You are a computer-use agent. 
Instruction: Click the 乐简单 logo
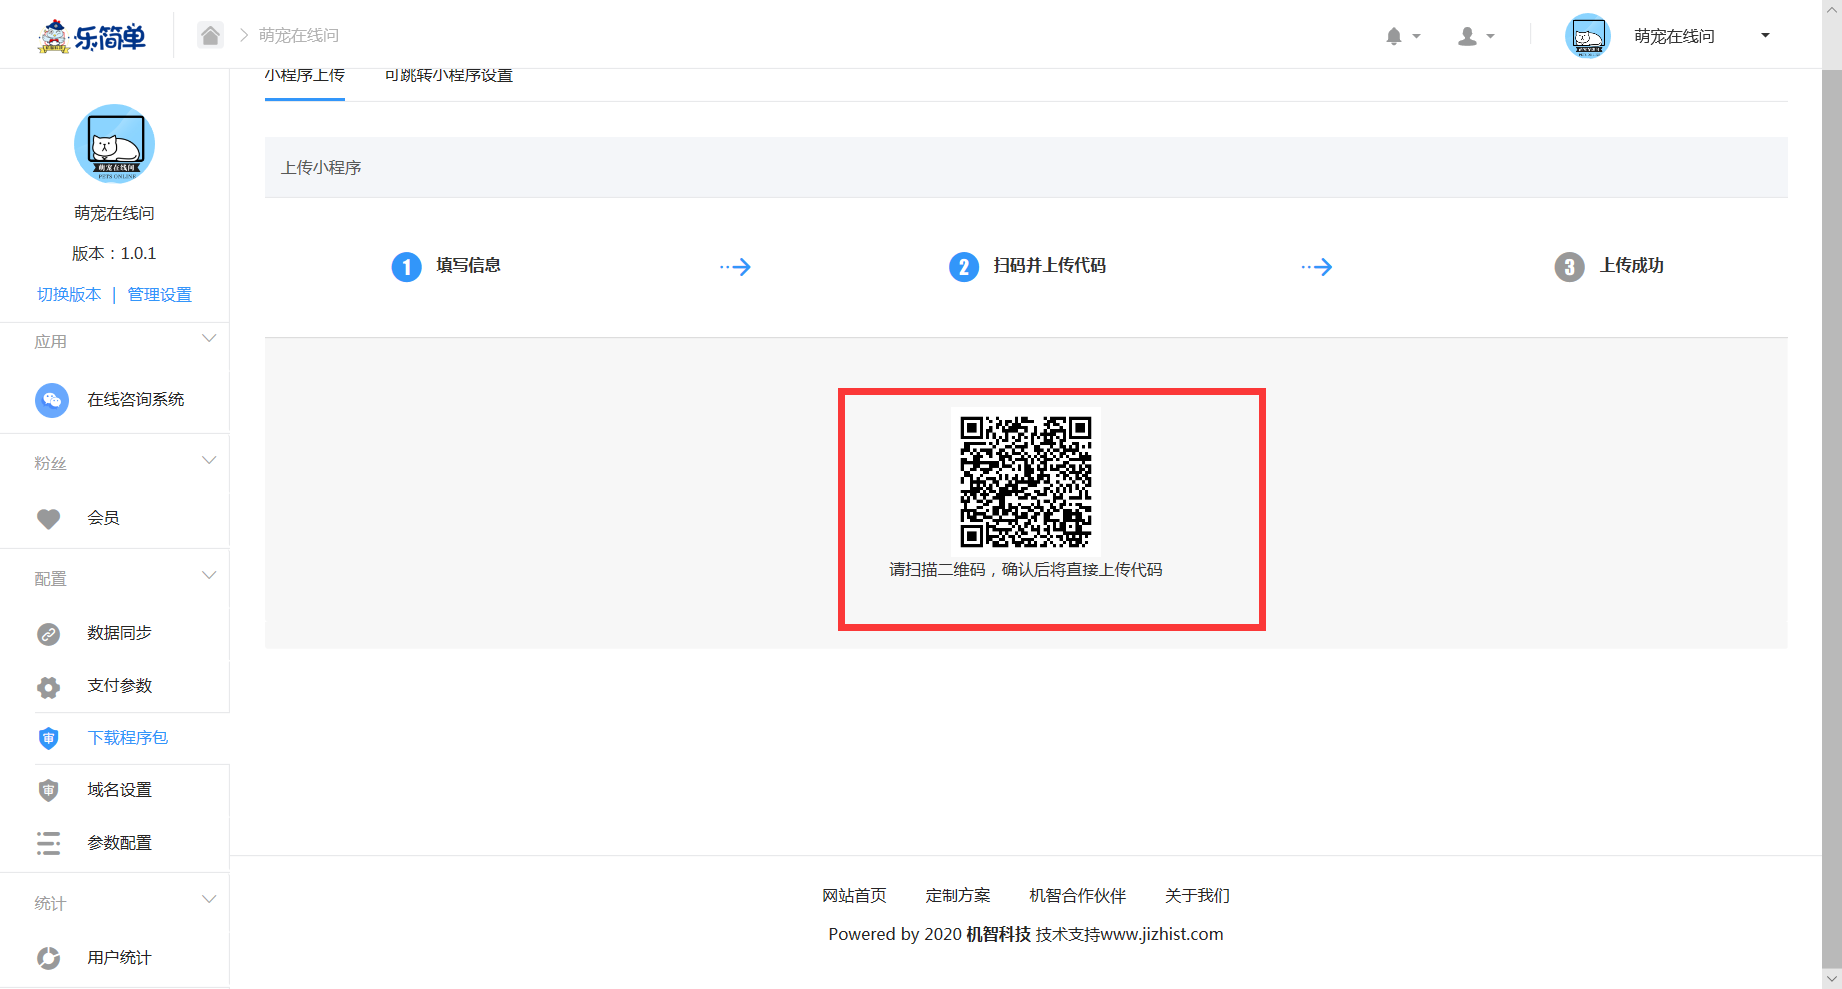[91, 36]
